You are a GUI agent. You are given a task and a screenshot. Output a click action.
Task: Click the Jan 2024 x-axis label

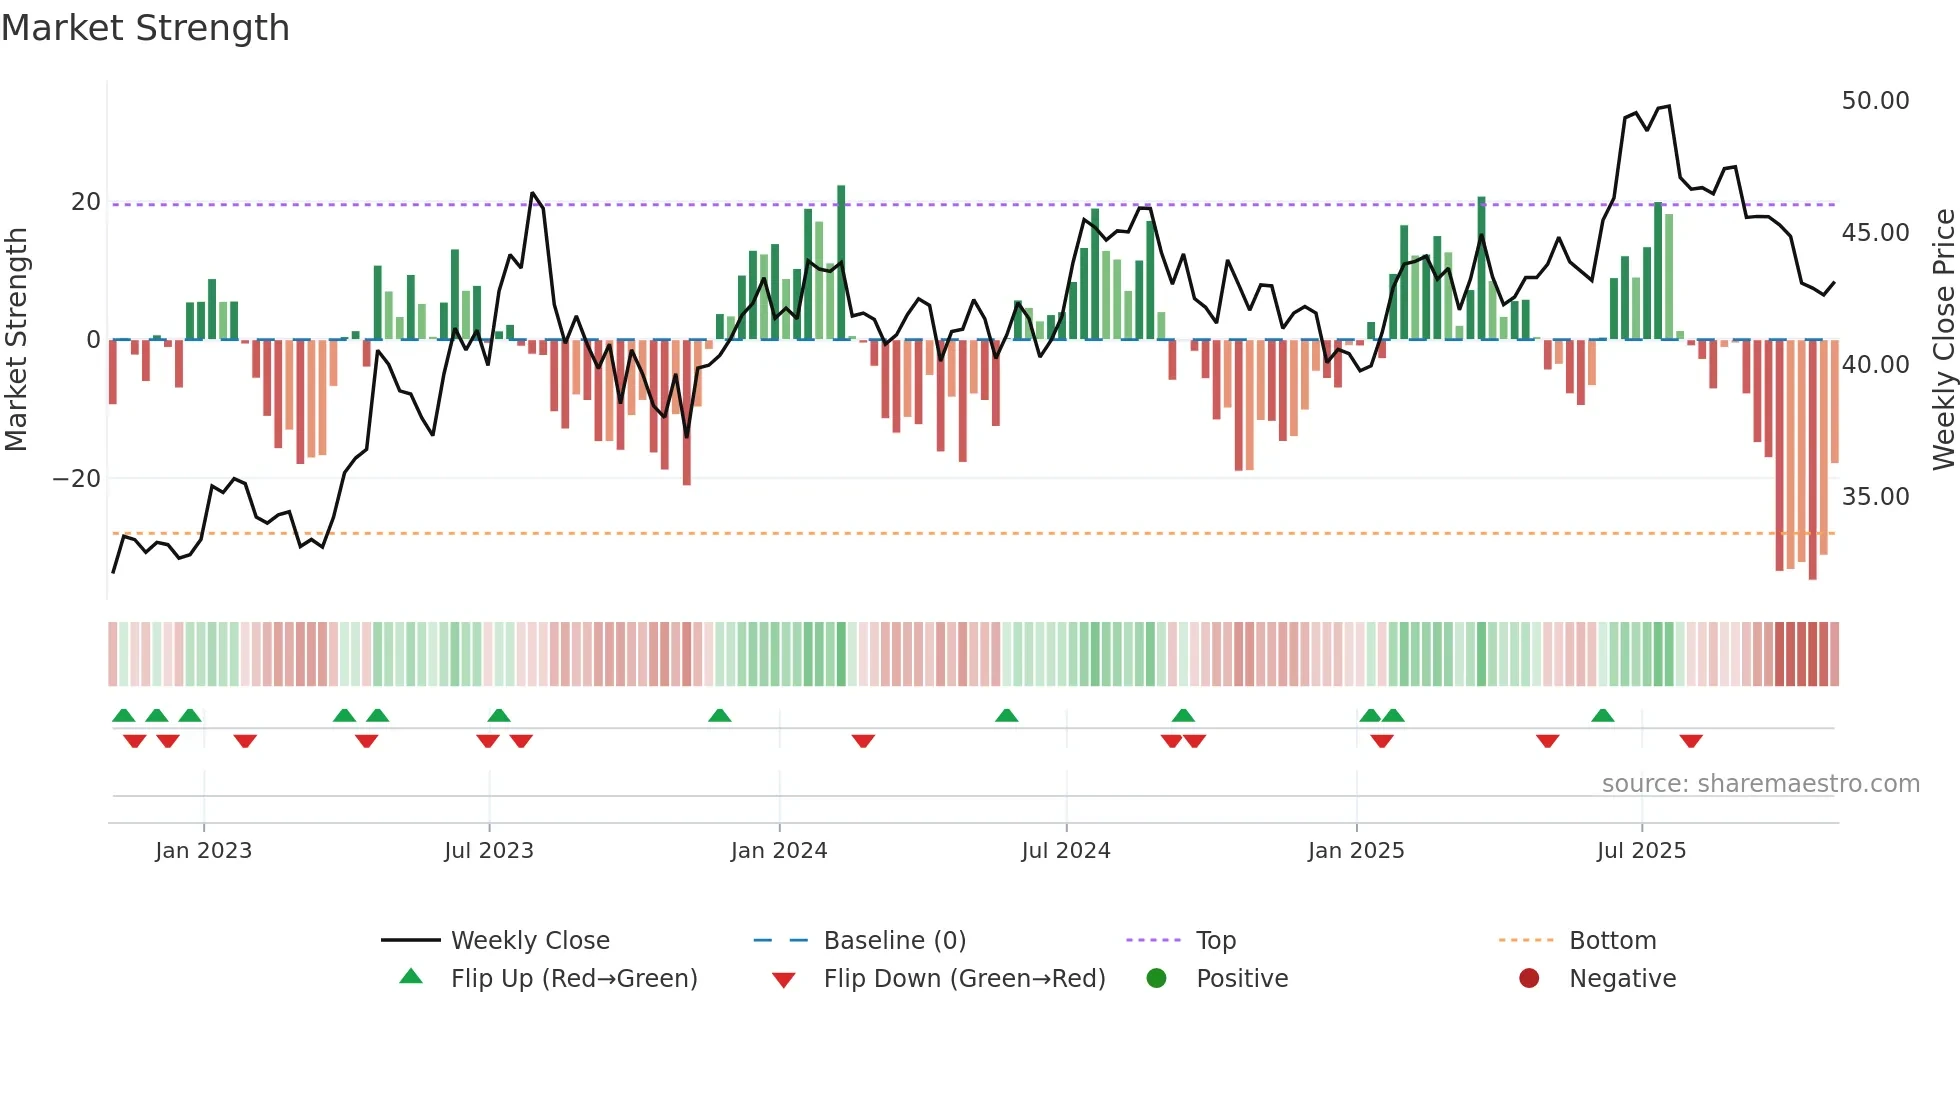tap(779, 850)
